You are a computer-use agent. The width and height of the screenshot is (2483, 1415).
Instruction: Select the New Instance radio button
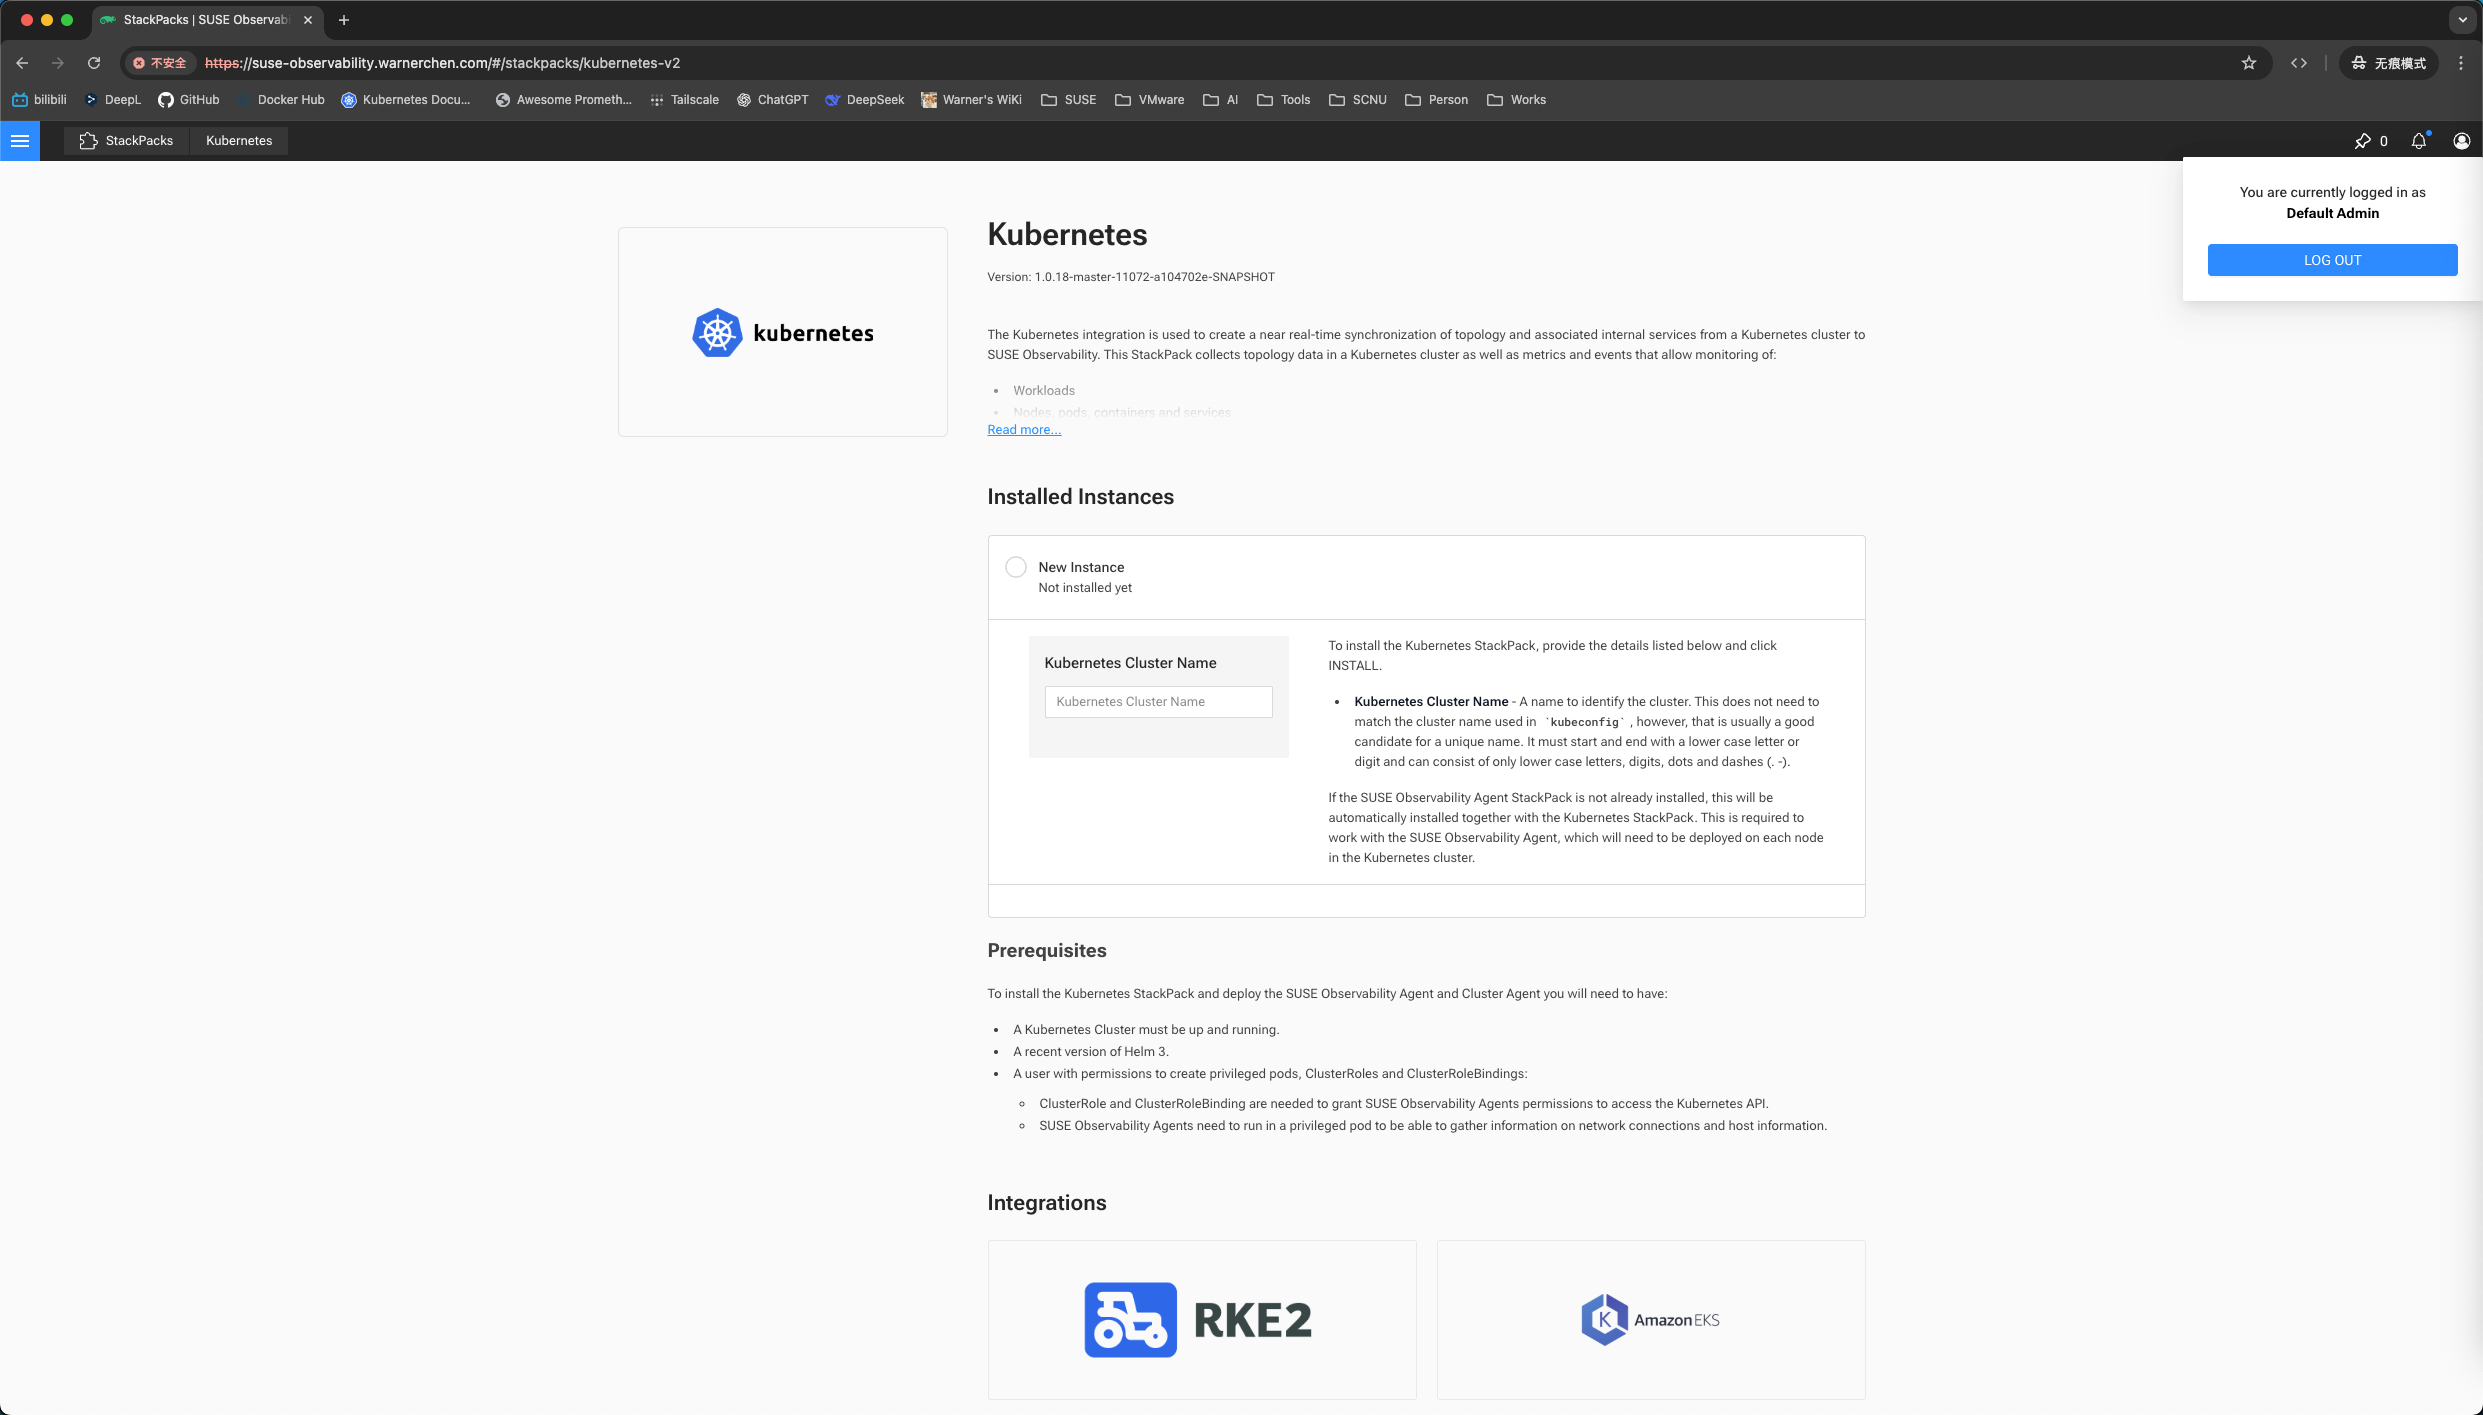pos(1016,567)
